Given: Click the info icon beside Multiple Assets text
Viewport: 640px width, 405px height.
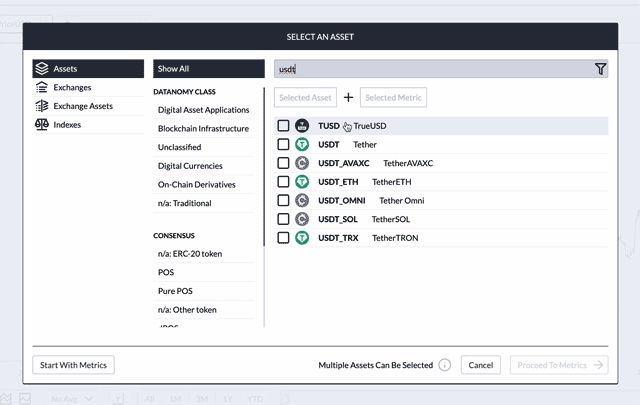Looking at the screenshot, I should point(444,365).
